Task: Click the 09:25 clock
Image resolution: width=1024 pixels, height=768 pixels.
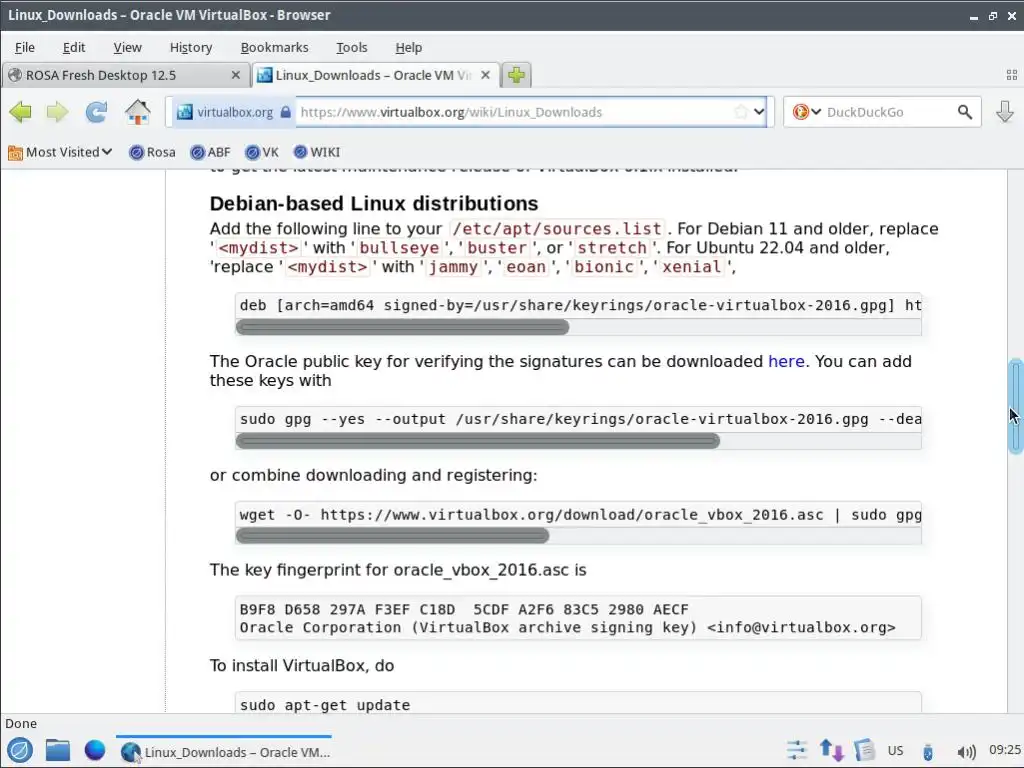Action: (1004, 750)
